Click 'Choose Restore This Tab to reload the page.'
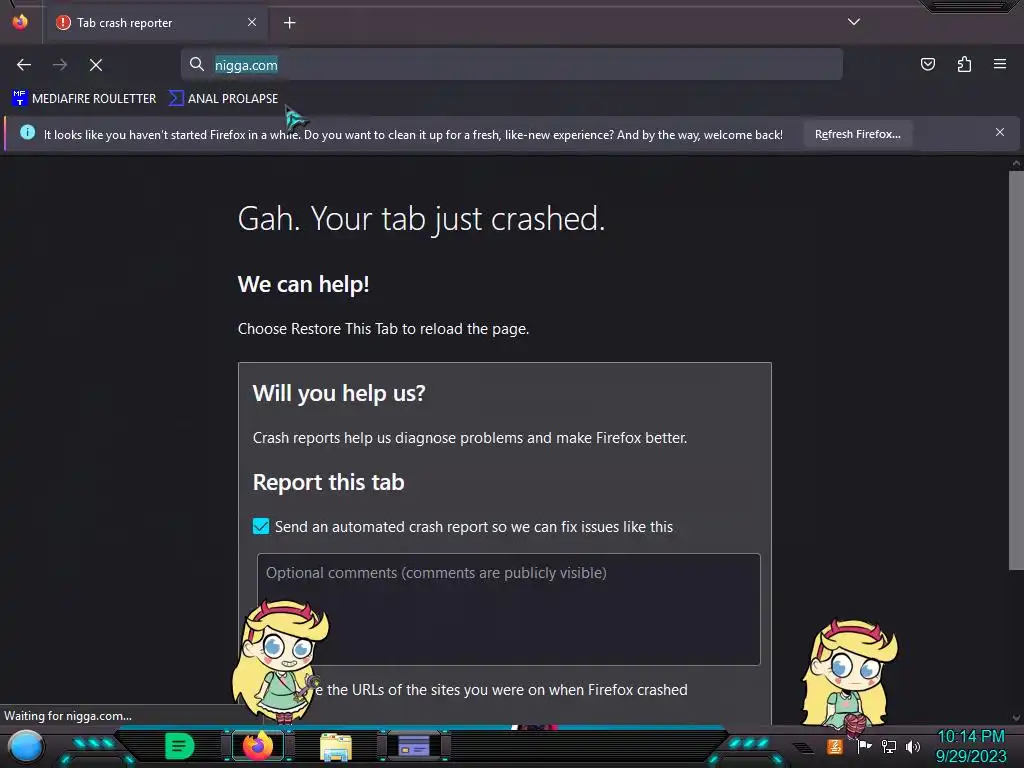 (x=383, y=328)
